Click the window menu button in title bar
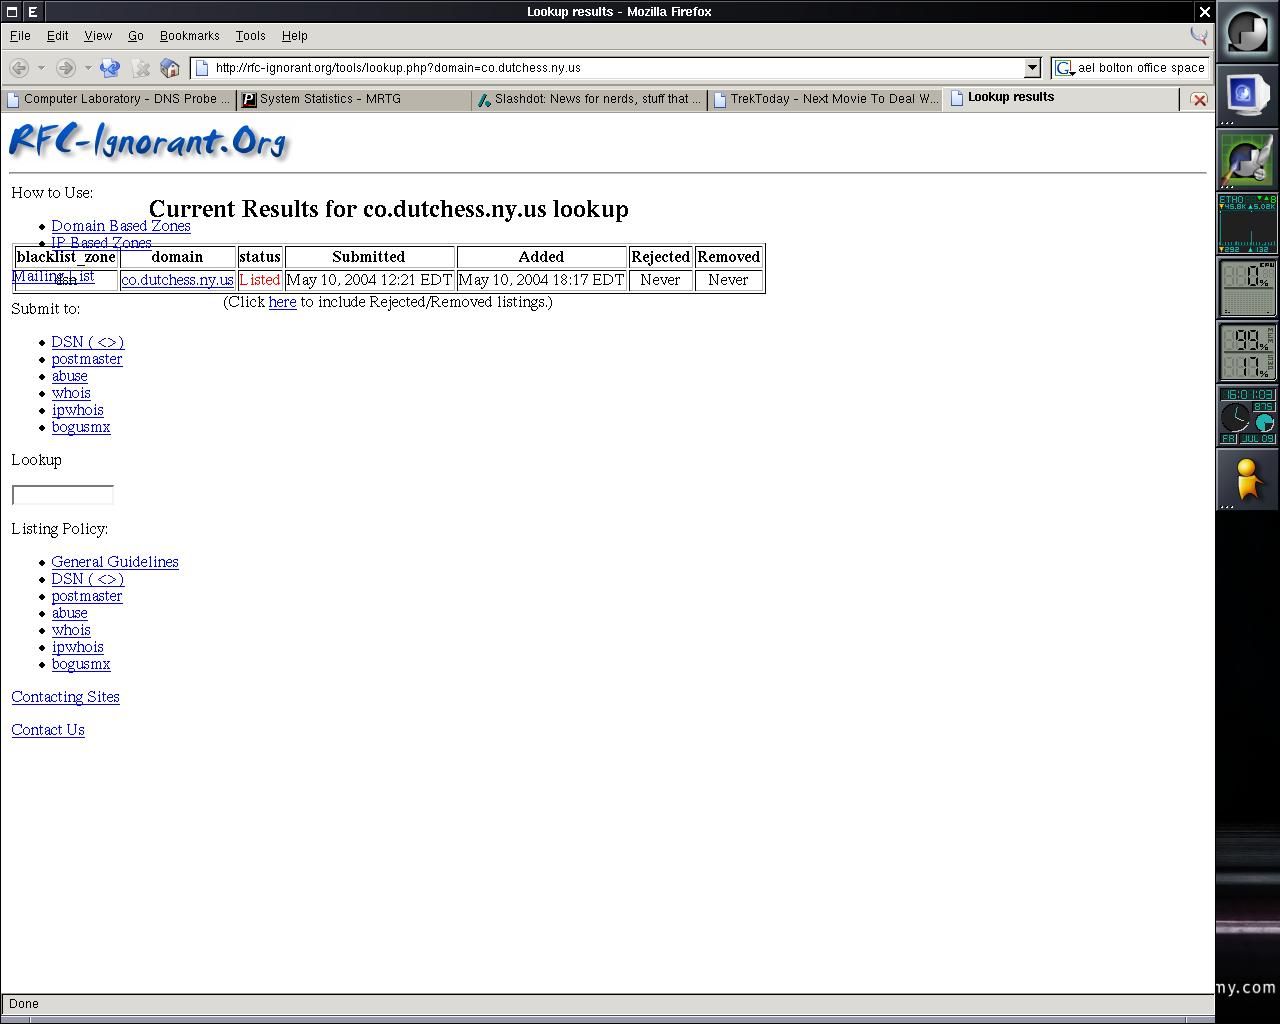Viewport: 1280px width, 1024px height. (x=10, y=11)
